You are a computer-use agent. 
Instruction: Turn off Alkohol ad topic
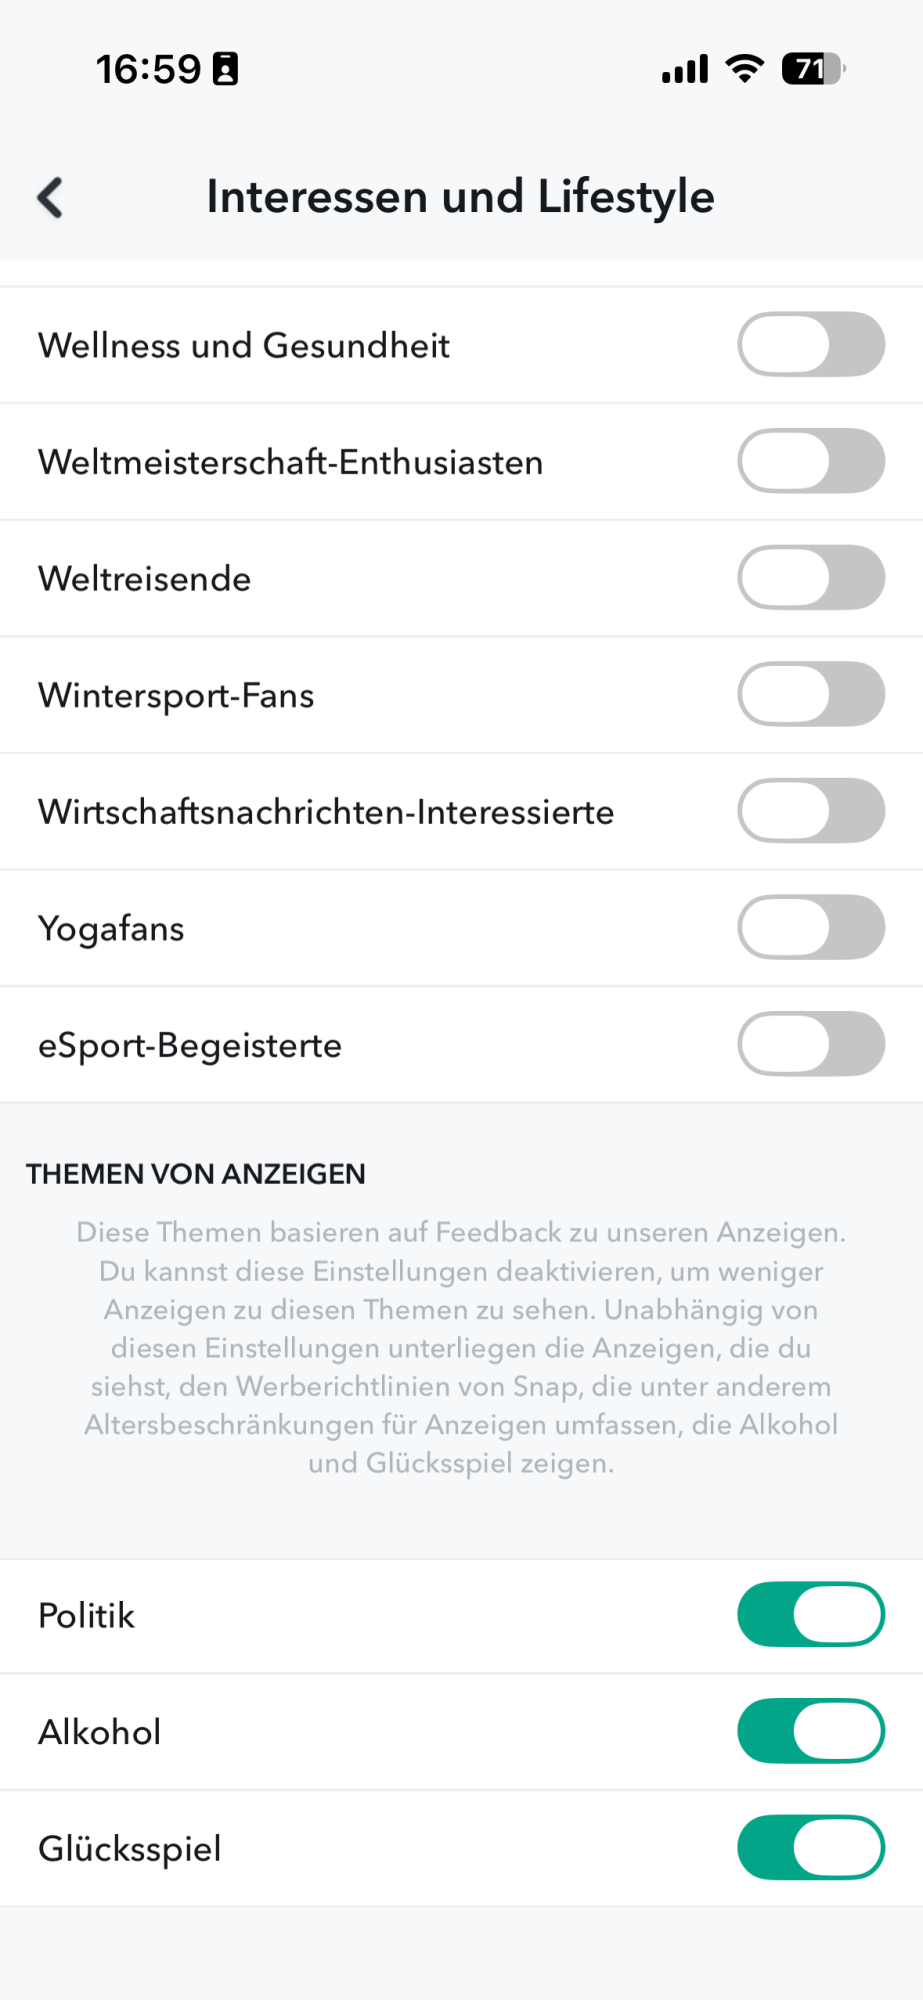tap(811, 1731)
